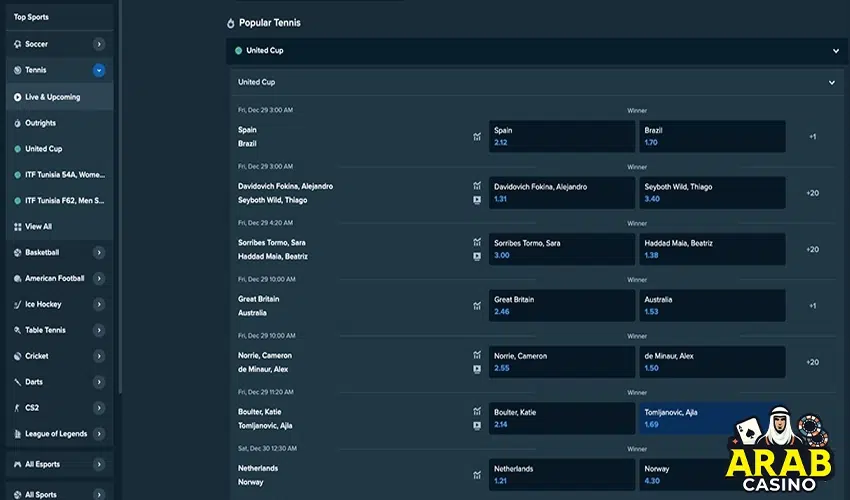Open stats icon for Sorribes Tormo match
Image resolution: width=850 pixels, height=500 pixels.
pos(477,242)
